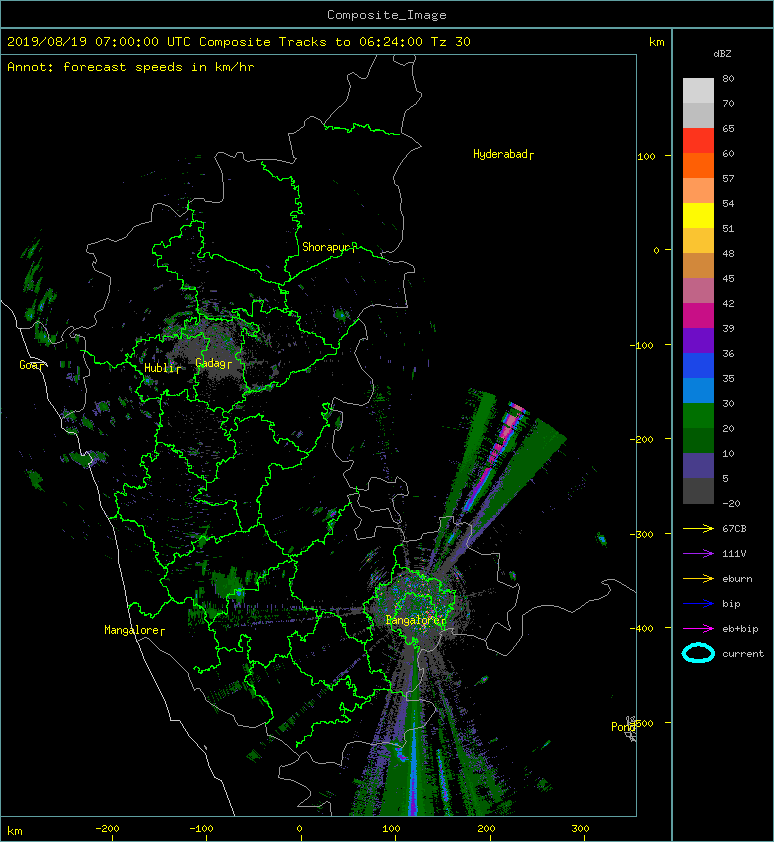Pick the mauve pink 45 dBZ swatch
The width and height of the screenshot is (774, 842).
click(698, 291)
